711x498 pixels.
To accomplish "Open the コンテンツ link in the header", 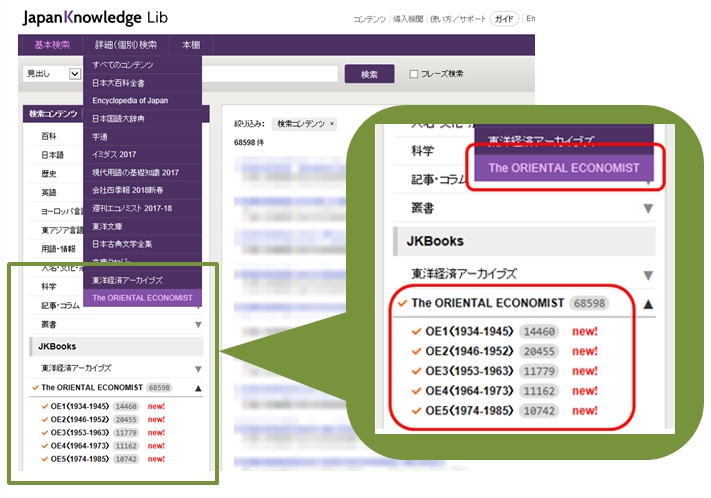I will 369,19.
